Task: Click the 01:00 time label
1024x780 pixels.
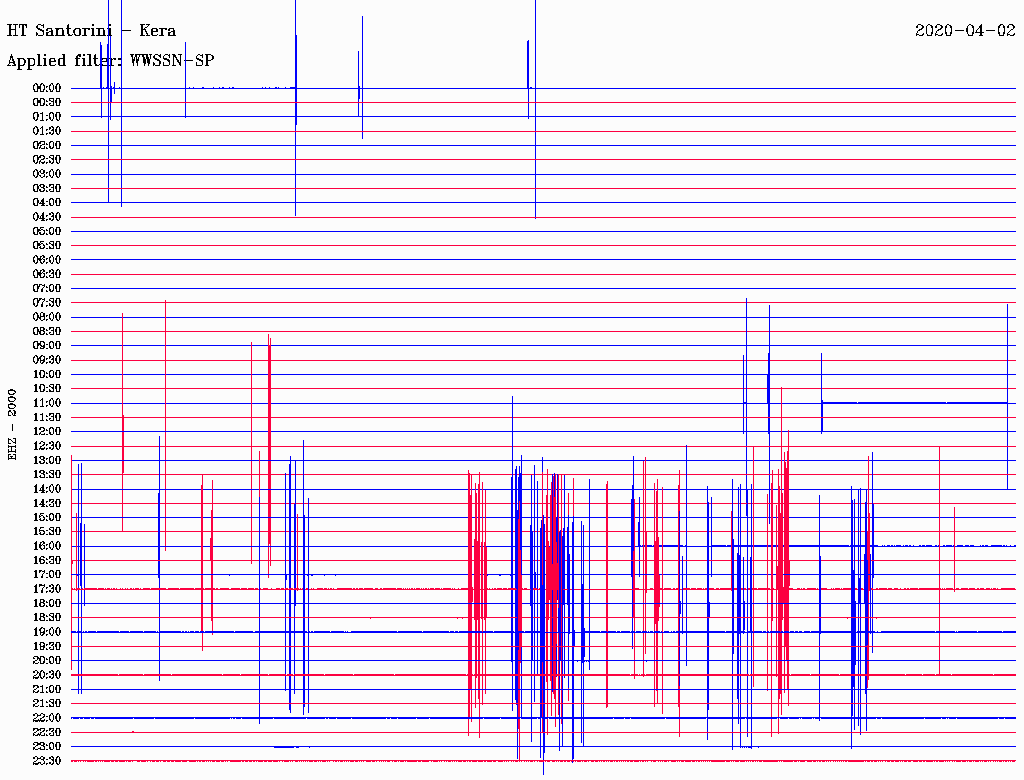Action: coord(47,116)
